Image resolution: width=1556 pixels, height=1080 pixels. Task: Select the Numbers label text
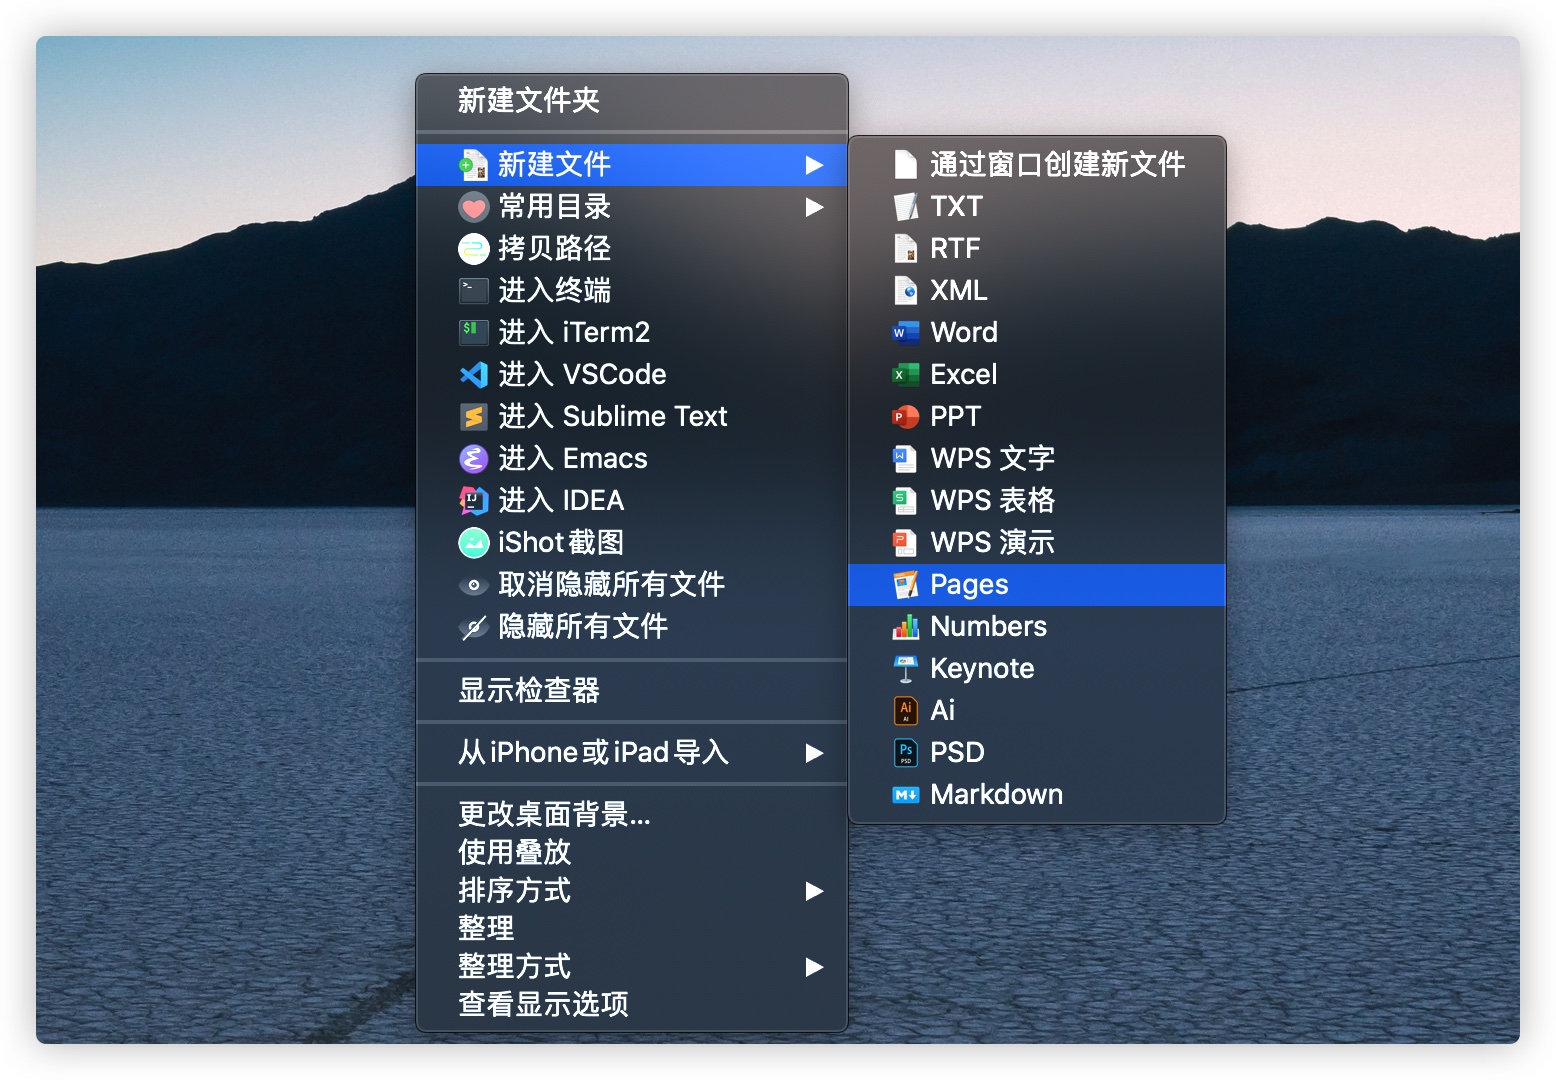988,627
